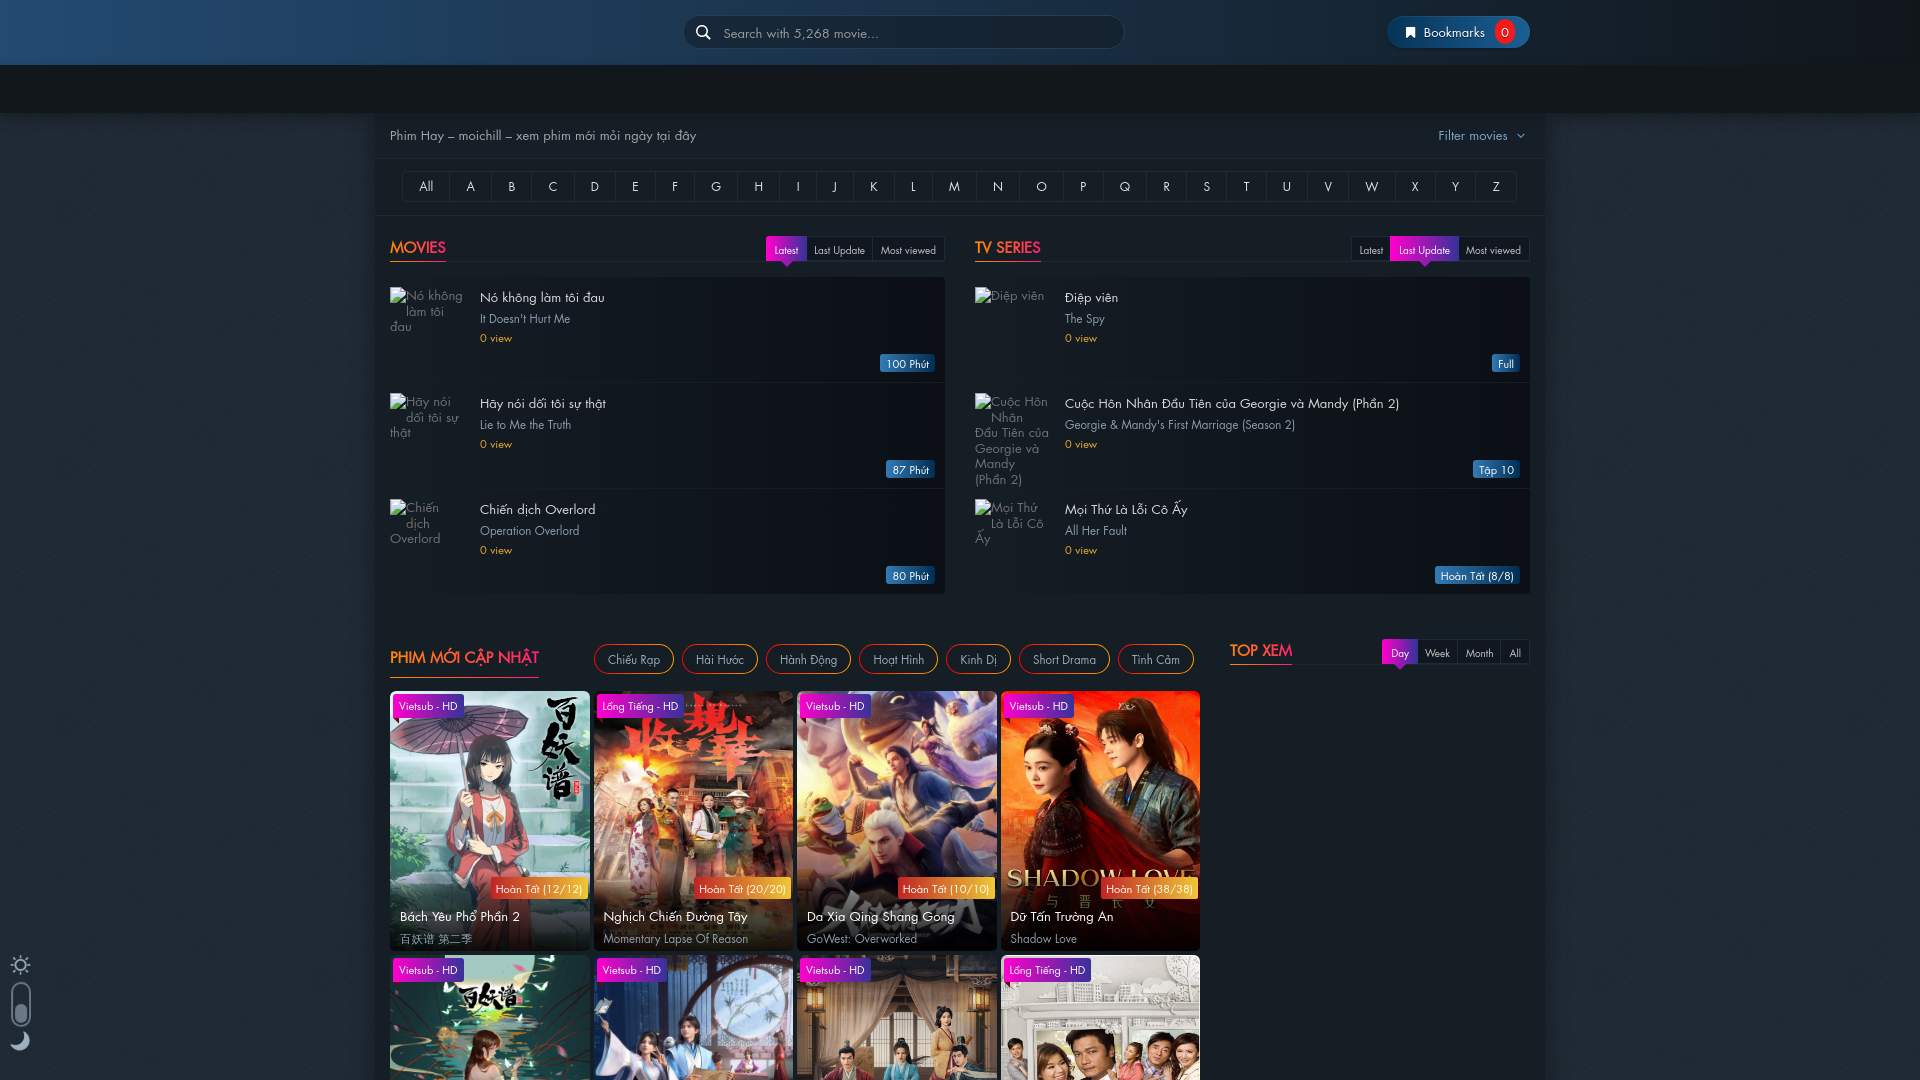Filter by Hoạt Hình category

(x=897, y=659)
